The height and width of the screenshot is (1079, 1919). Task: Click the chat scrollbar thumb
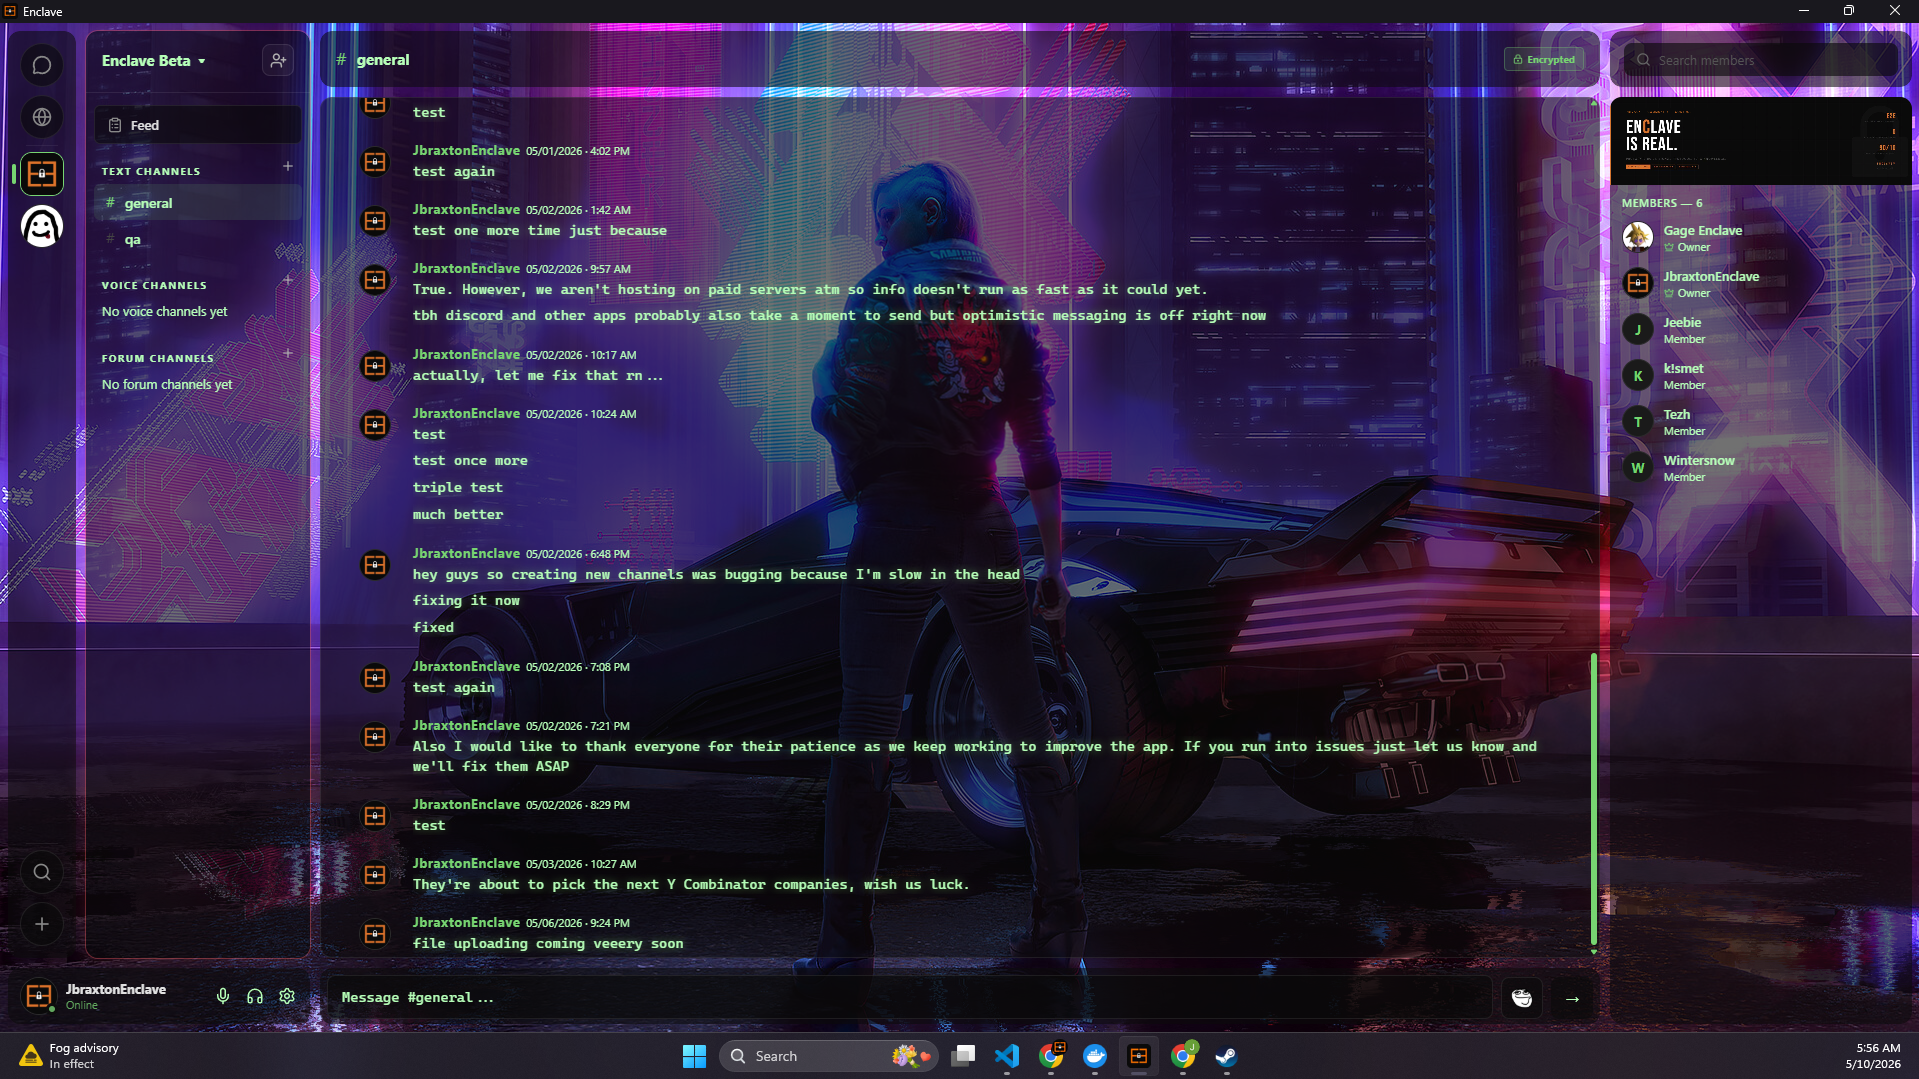click(x=1593, y=800)
